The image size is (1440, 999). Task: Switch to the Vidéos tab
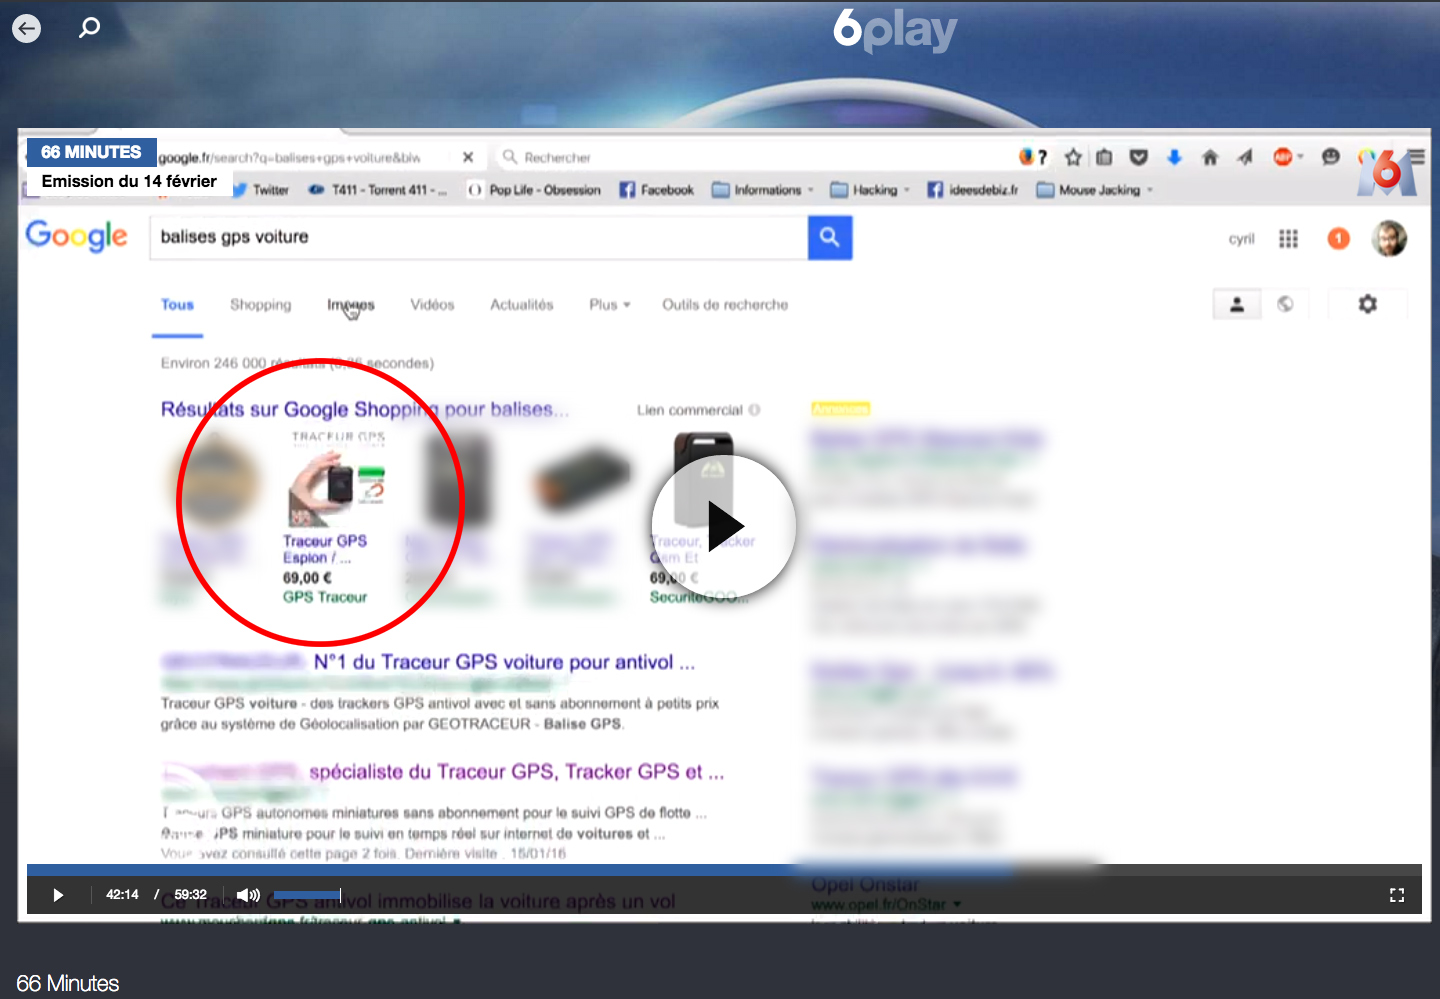432,305
